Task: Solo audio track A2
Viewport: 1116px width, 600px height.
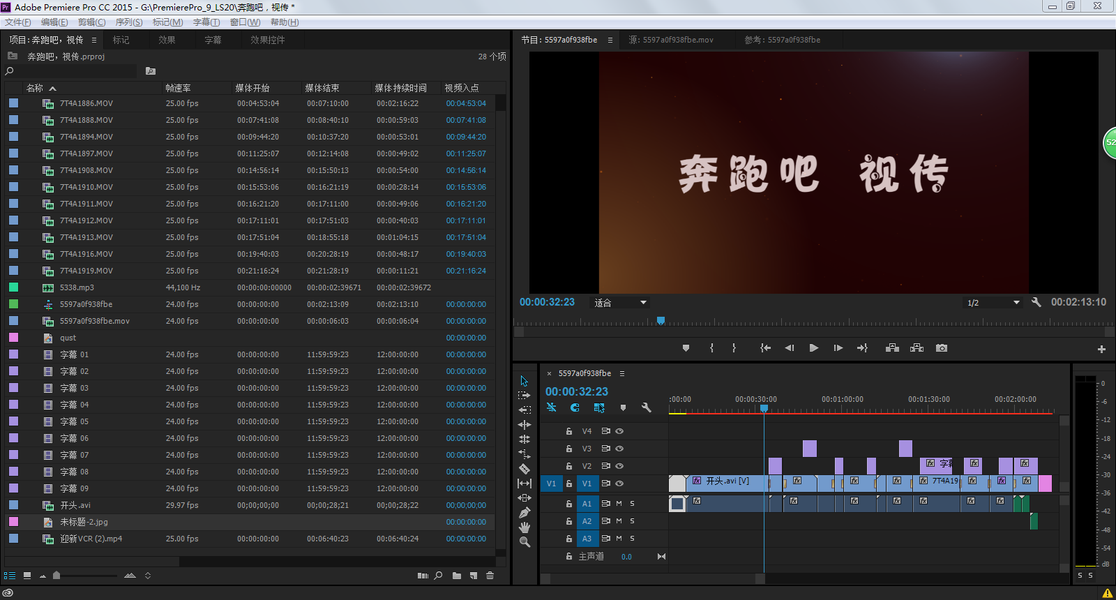Action: pyautogui.click(x=632, y=521)
